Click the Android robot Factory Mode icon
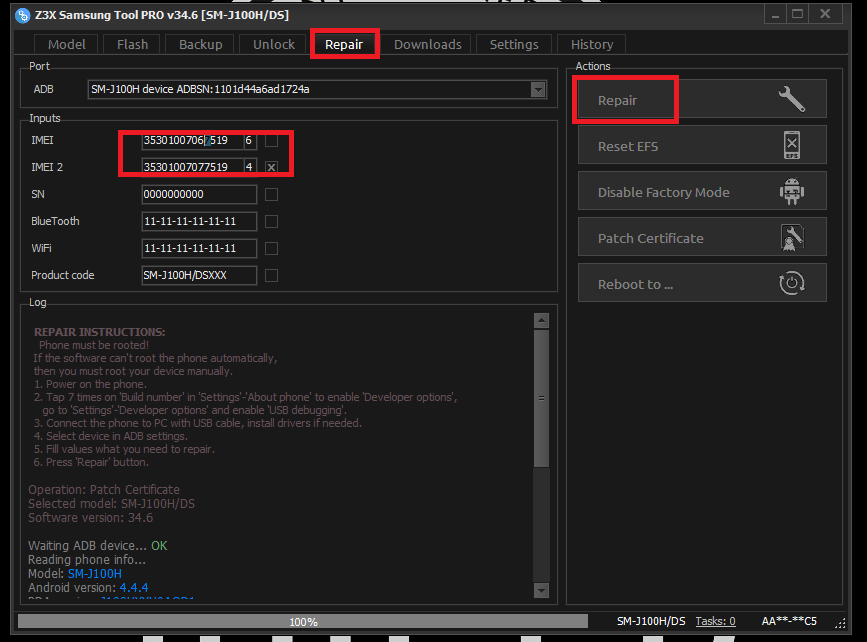867x642 pixels. [792, 191]
